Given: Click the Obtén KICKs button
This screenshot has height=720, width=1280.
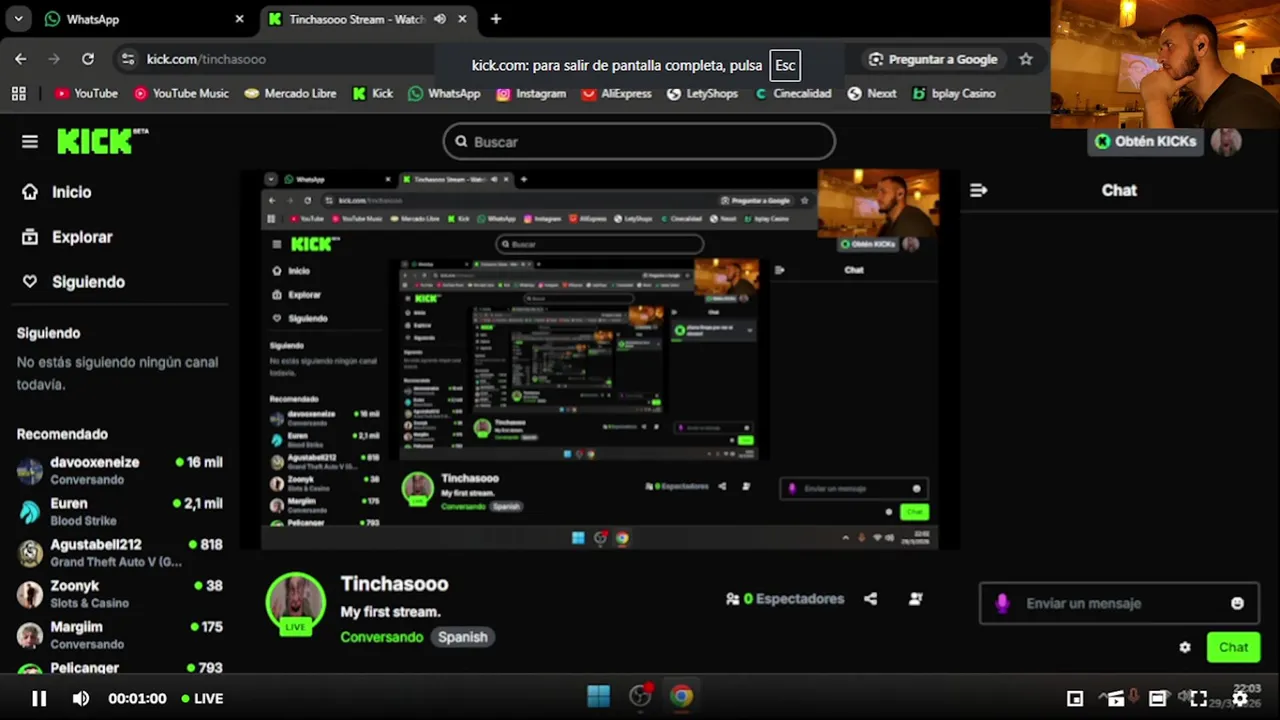Looking at the screenshot, I should click(1145, 141).
